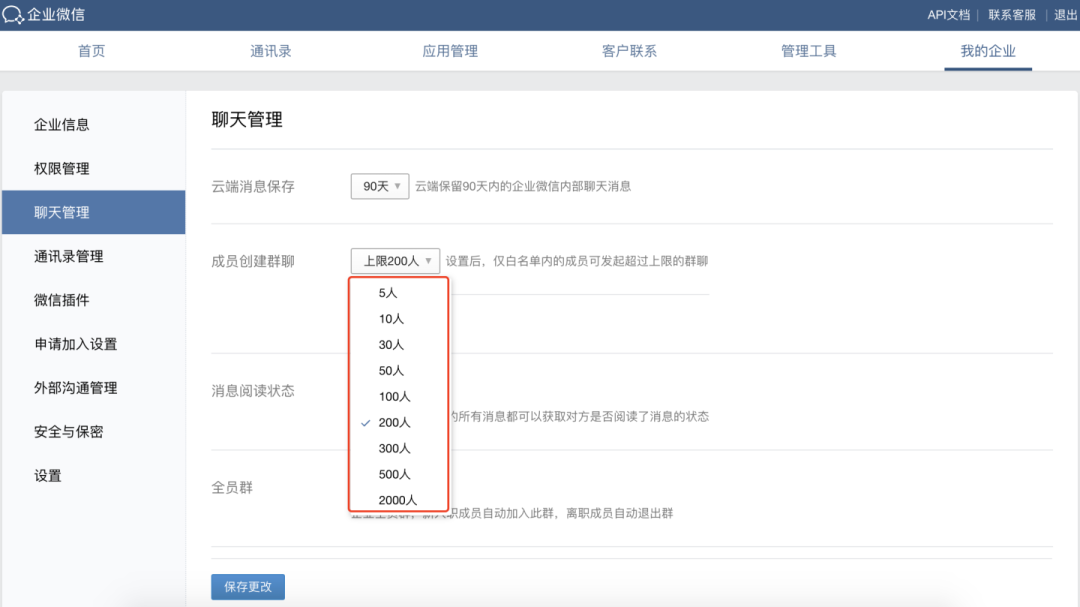Image resolution: width=1080 pixels, height=607 pixels.
Task: Go to 权限管理 in the sidebar
Action: coord(62,169)
